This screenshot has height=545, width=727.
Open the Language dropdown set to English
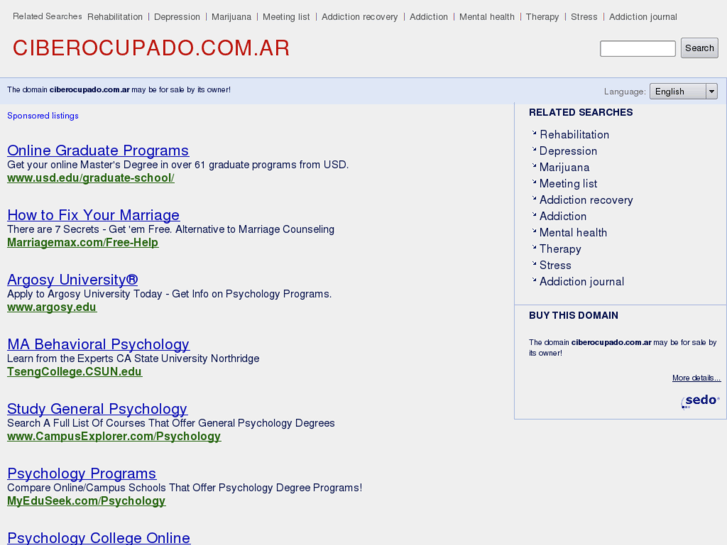[683, 91]
